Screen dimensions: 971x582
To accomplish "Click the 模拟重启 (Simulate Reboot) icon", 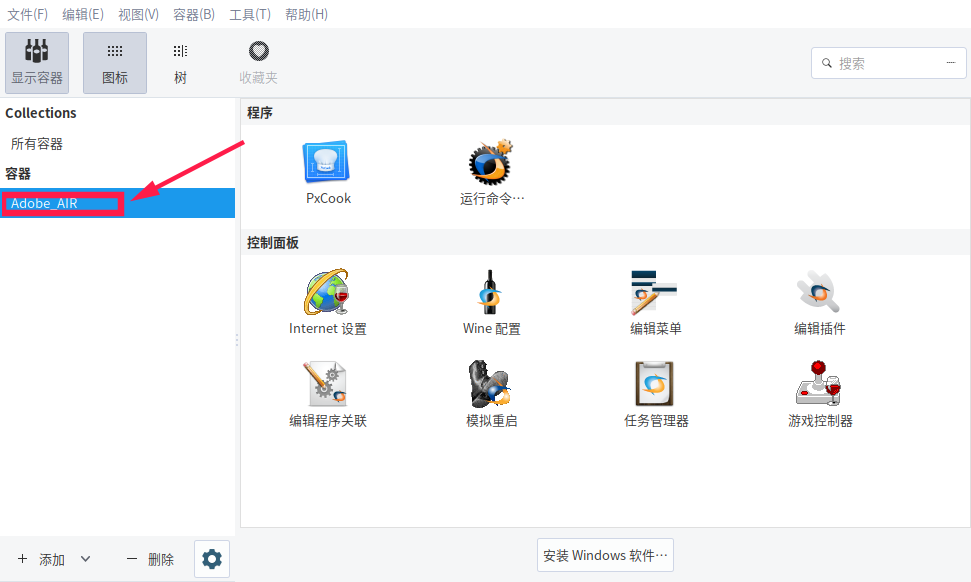I will click(x=491, y=386).
